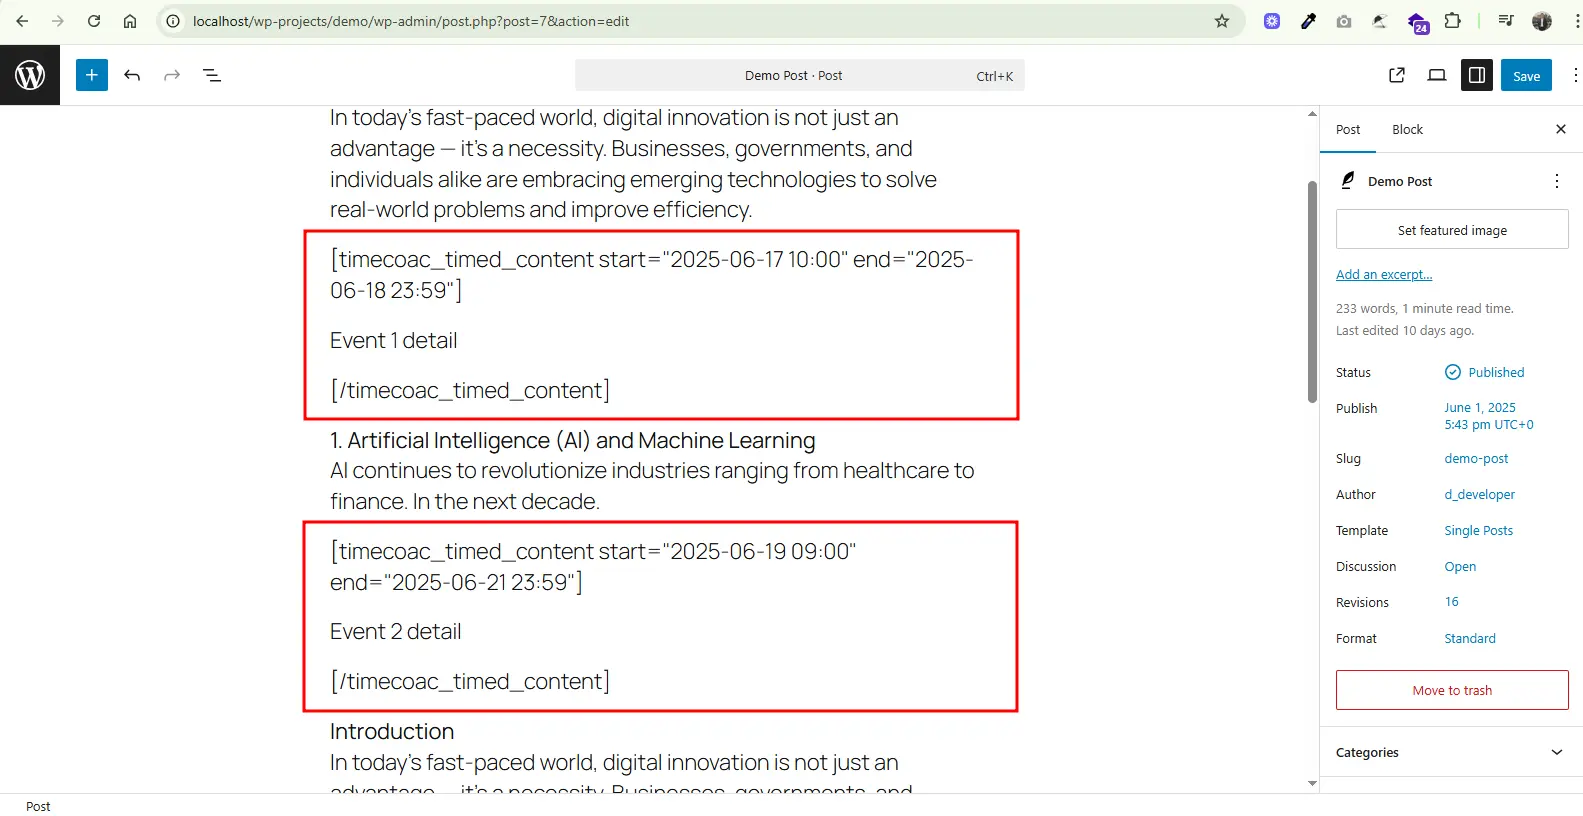Change the Standard post format

1470,638
